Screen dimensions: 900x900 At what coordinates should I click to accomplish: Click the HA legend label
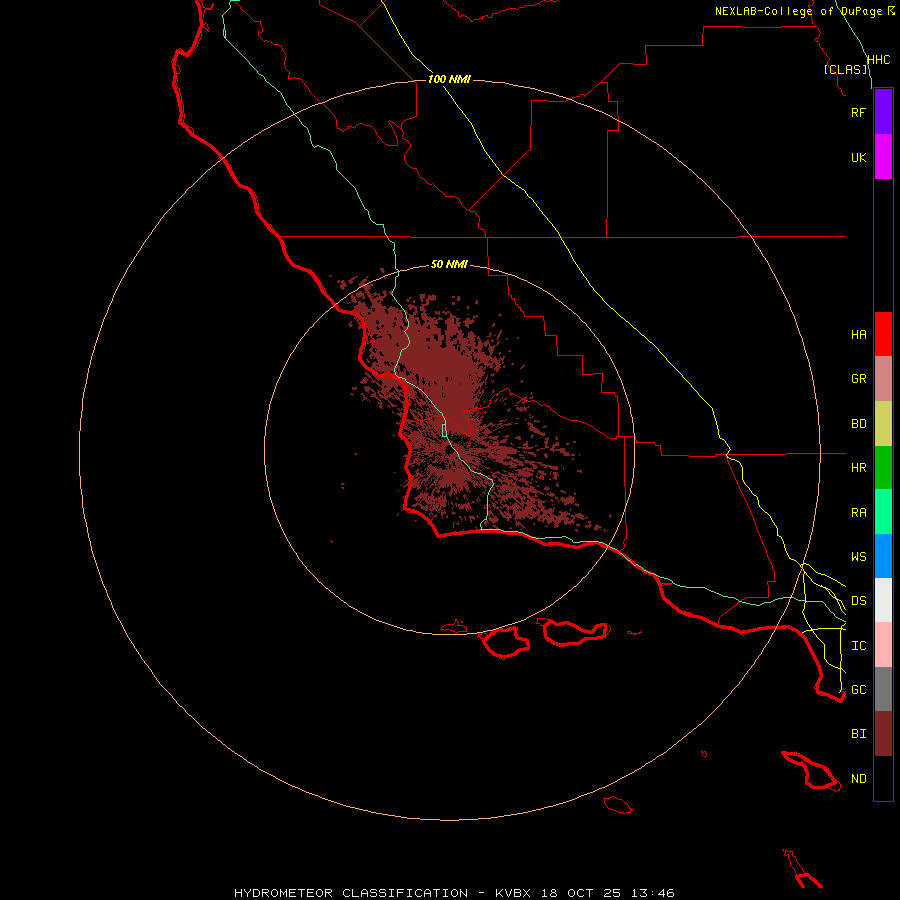click(858, 334)
